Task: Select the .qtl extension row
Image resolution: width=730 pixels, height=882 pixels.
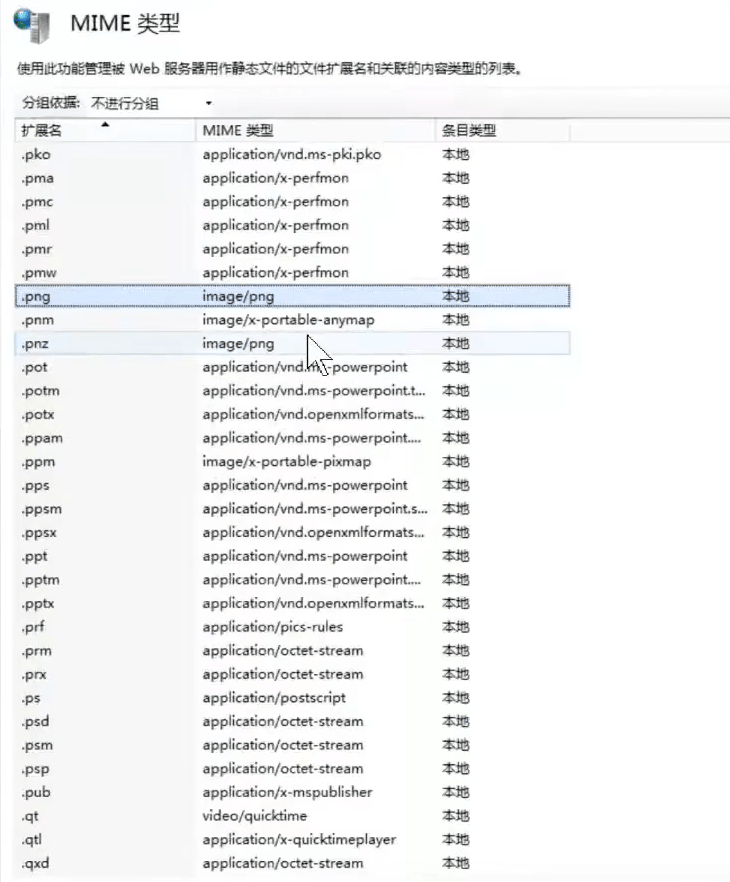Action: [292, 839]
